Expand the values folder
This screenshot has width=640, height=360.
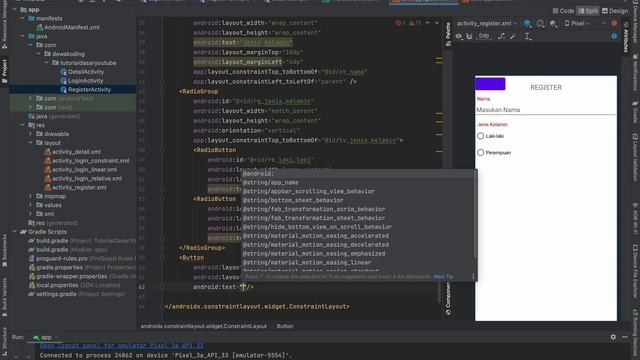(x=31, y=205)
